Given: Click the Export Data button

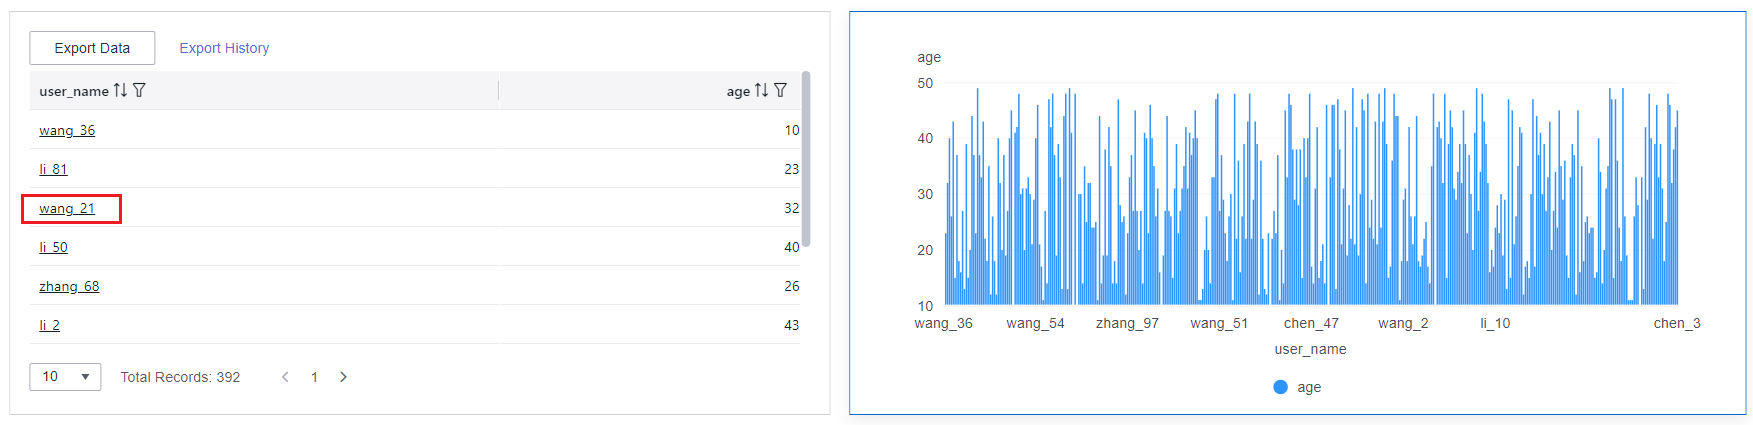Looking at the screenshot, I should [92, 48].
